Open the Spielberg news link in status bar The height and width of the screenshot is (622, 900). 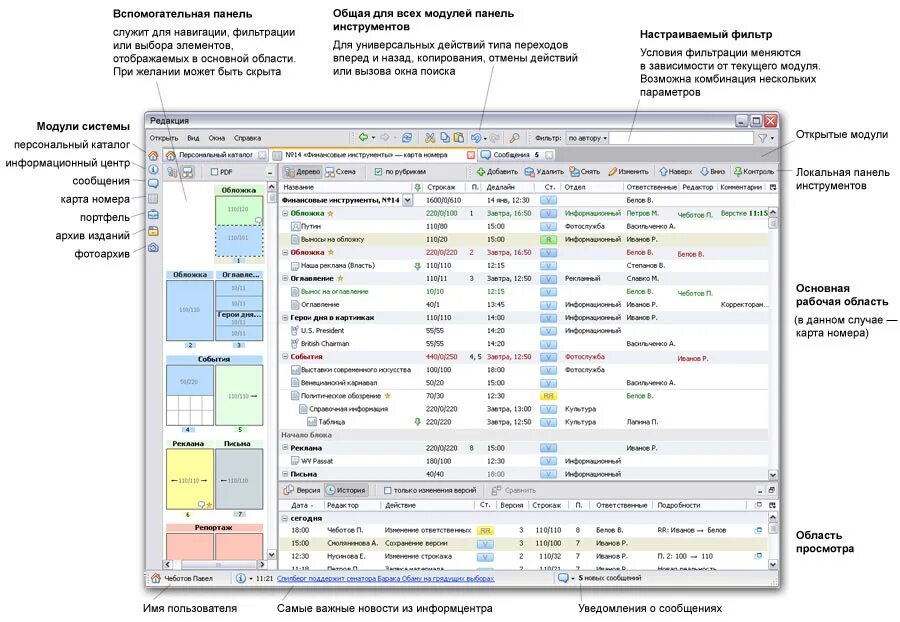[385, 578]
